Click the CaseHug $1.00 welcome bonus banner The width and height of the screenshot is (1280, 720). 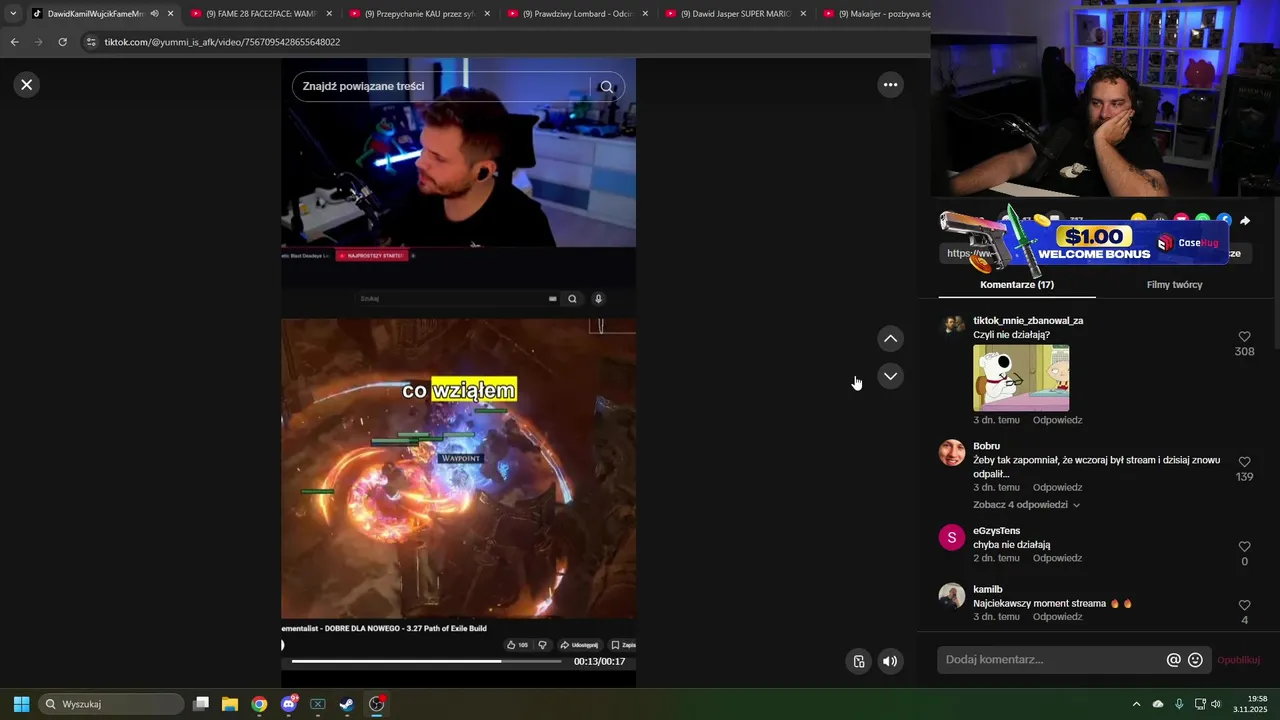click(x=1085, y=243)
